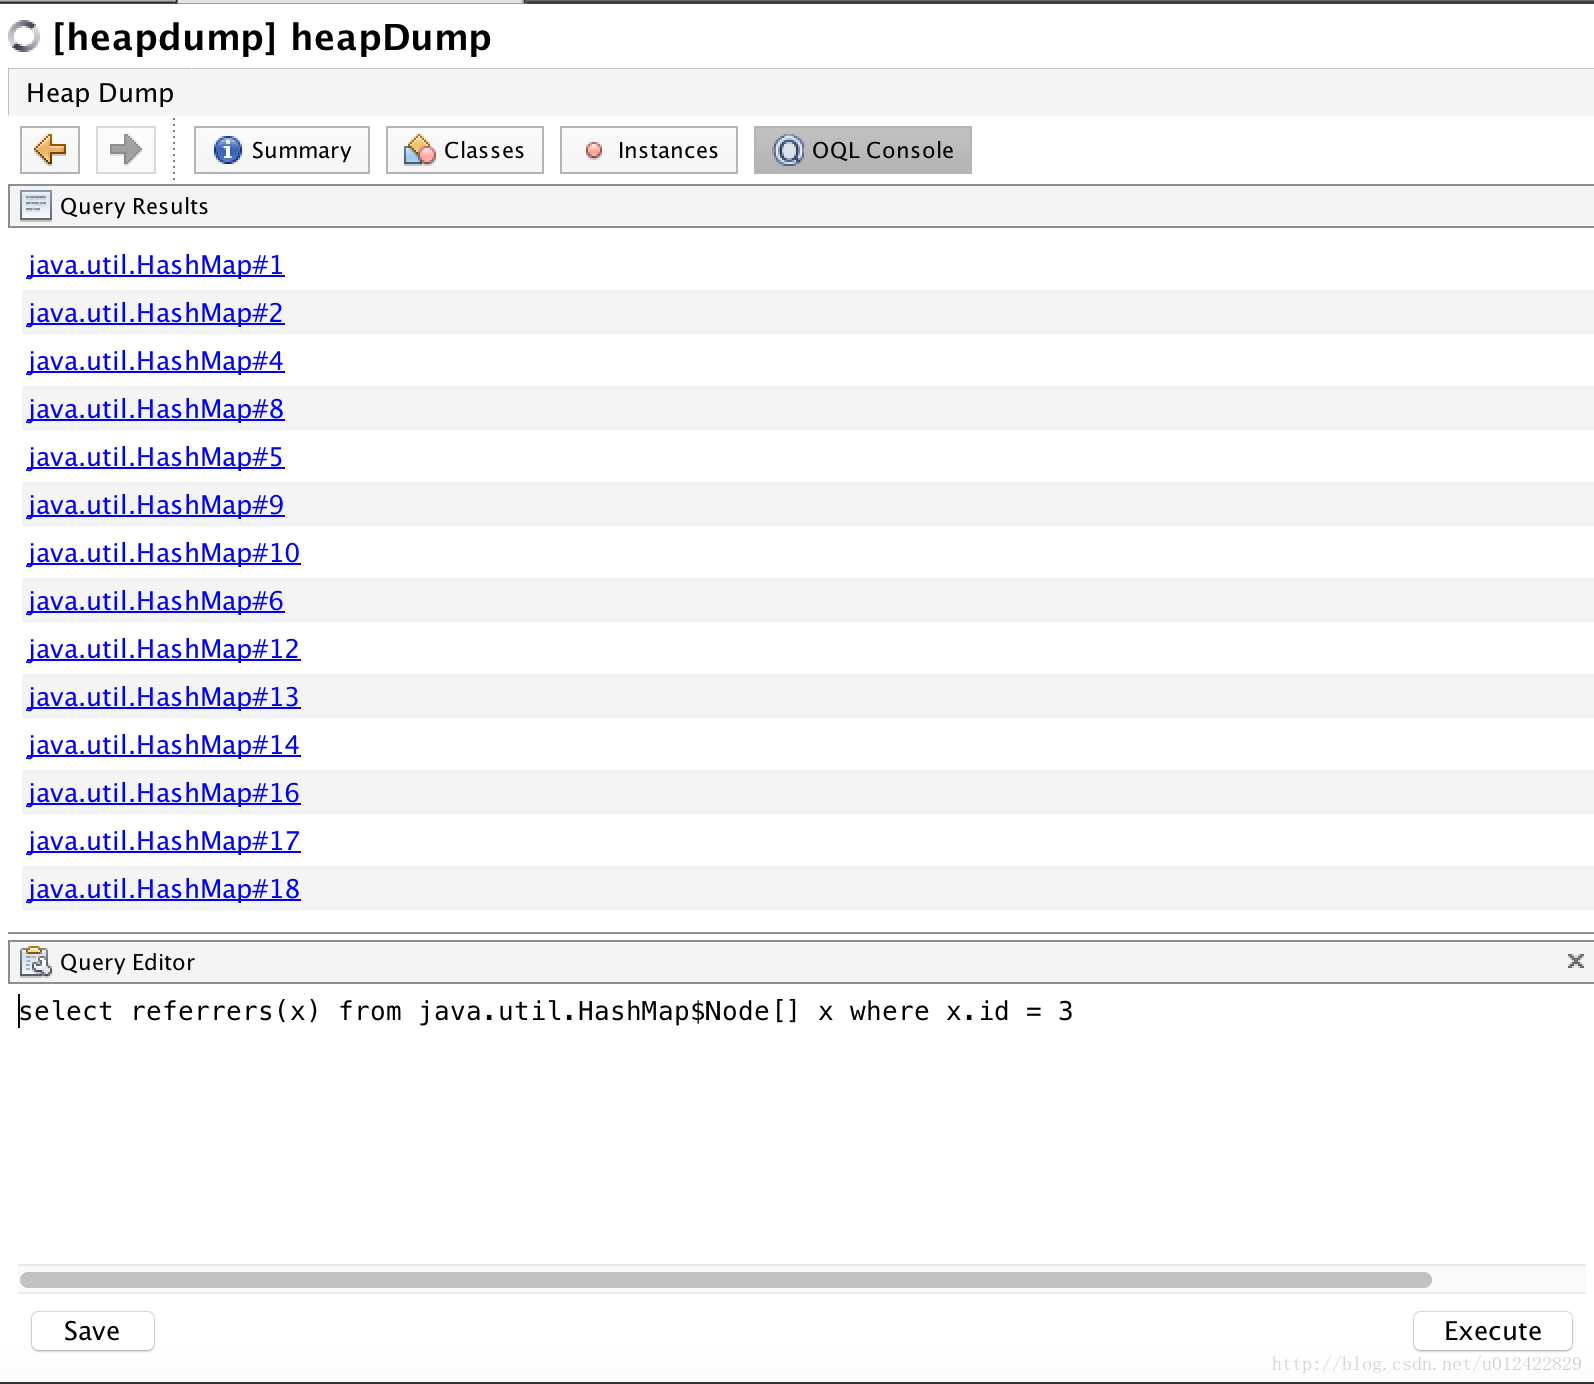Select the OQL Console tab
The height and width of the screenshot is (1384, 1594).
pyautogui.click(x=863, y=150)
